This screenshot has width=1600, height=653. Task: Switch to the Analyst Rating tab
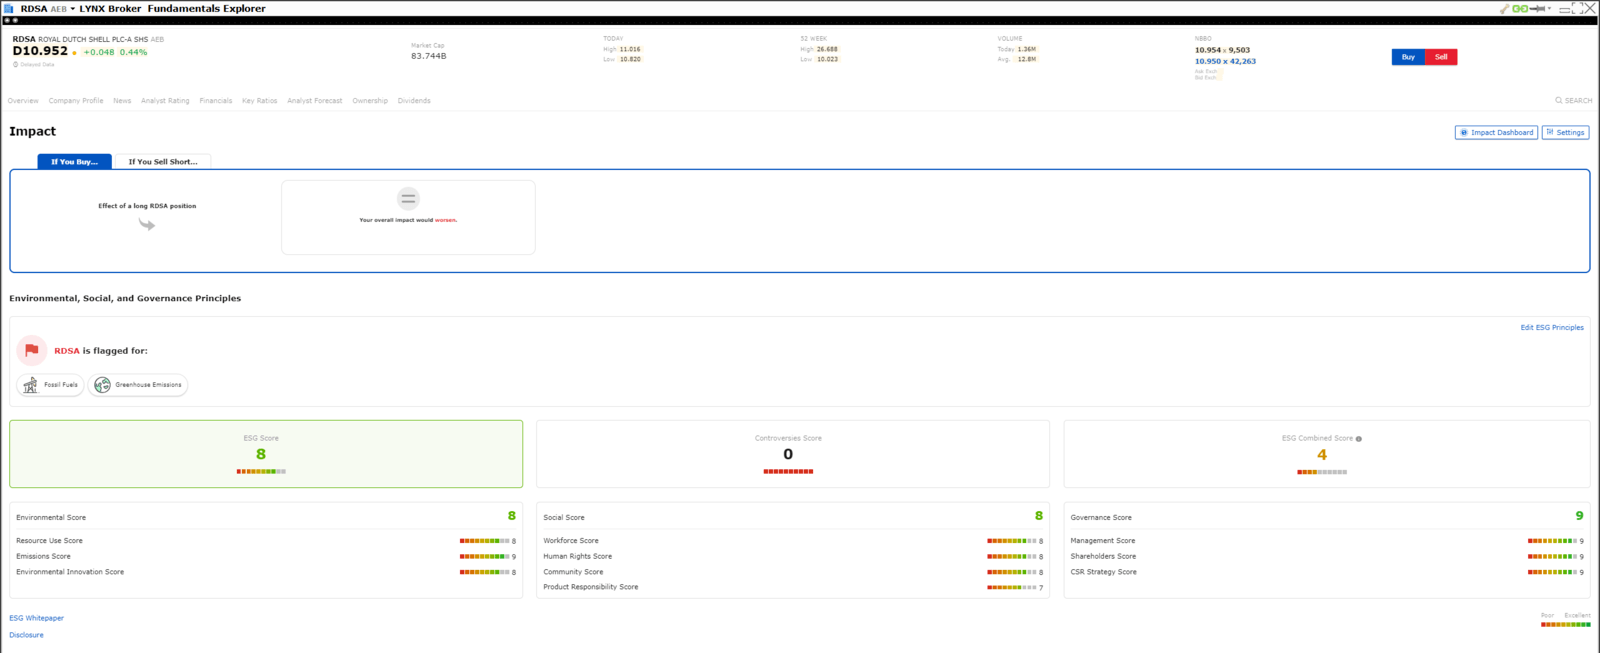(x=165, y=100)
